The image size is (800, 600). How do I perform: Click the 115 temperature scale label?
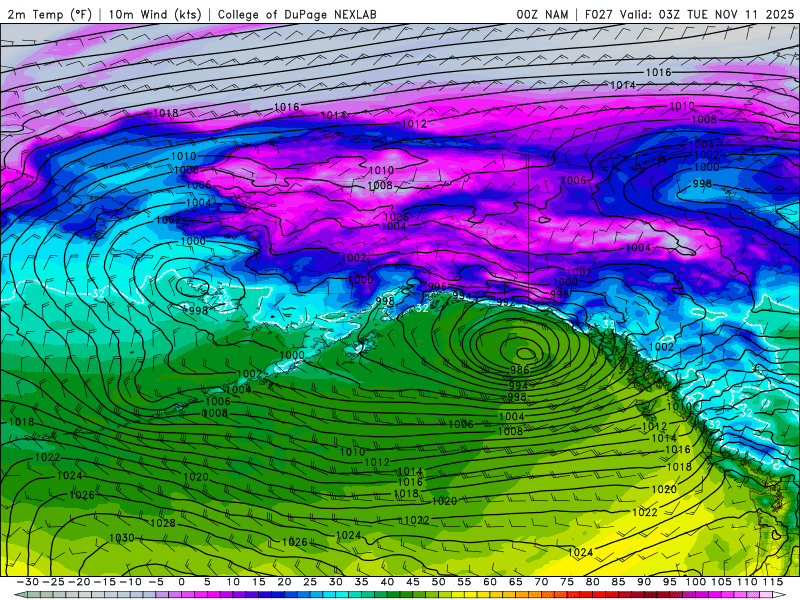pos(772,582)
